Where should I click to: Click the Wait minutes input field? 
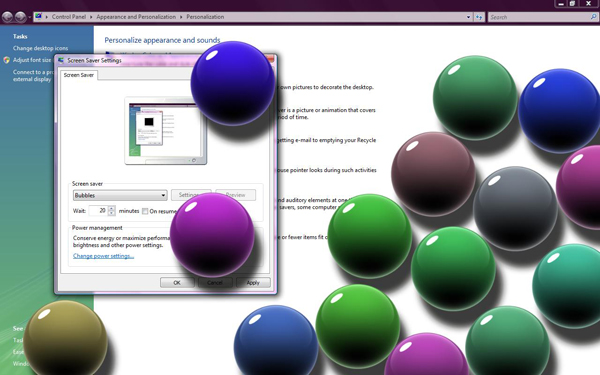coord(99,210)
